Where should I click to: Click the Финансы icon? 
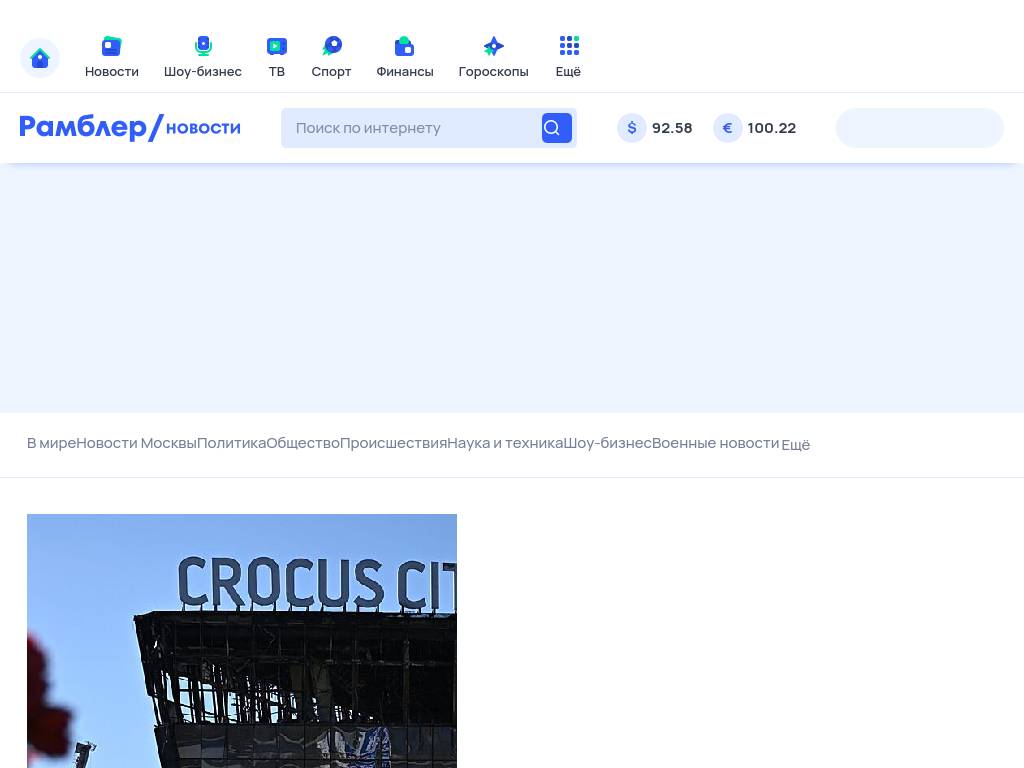click(405, 47)
